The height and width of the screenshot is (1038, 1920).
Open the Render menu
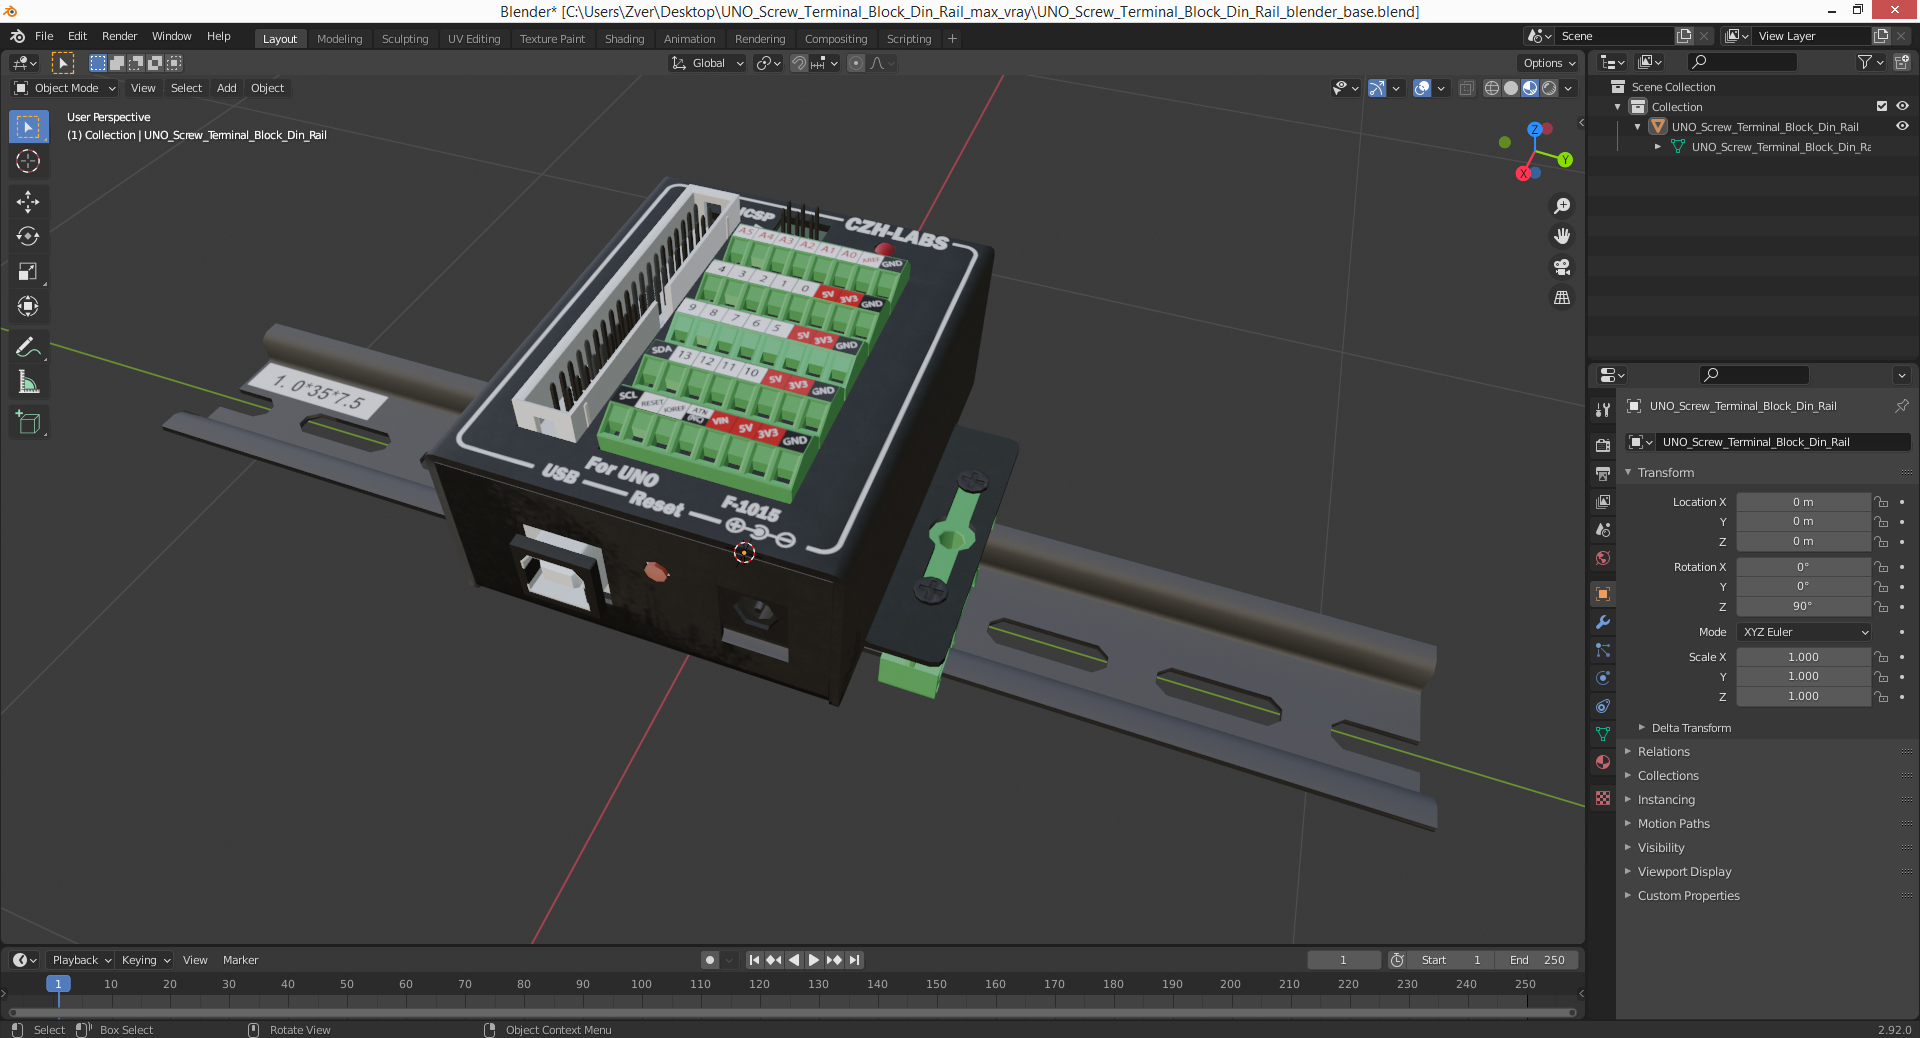tap(119, 36)
